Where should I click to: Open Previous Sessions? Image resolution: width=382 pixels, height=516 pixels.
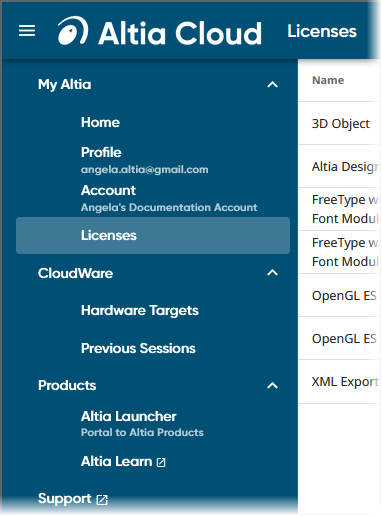tap(138, 348)
